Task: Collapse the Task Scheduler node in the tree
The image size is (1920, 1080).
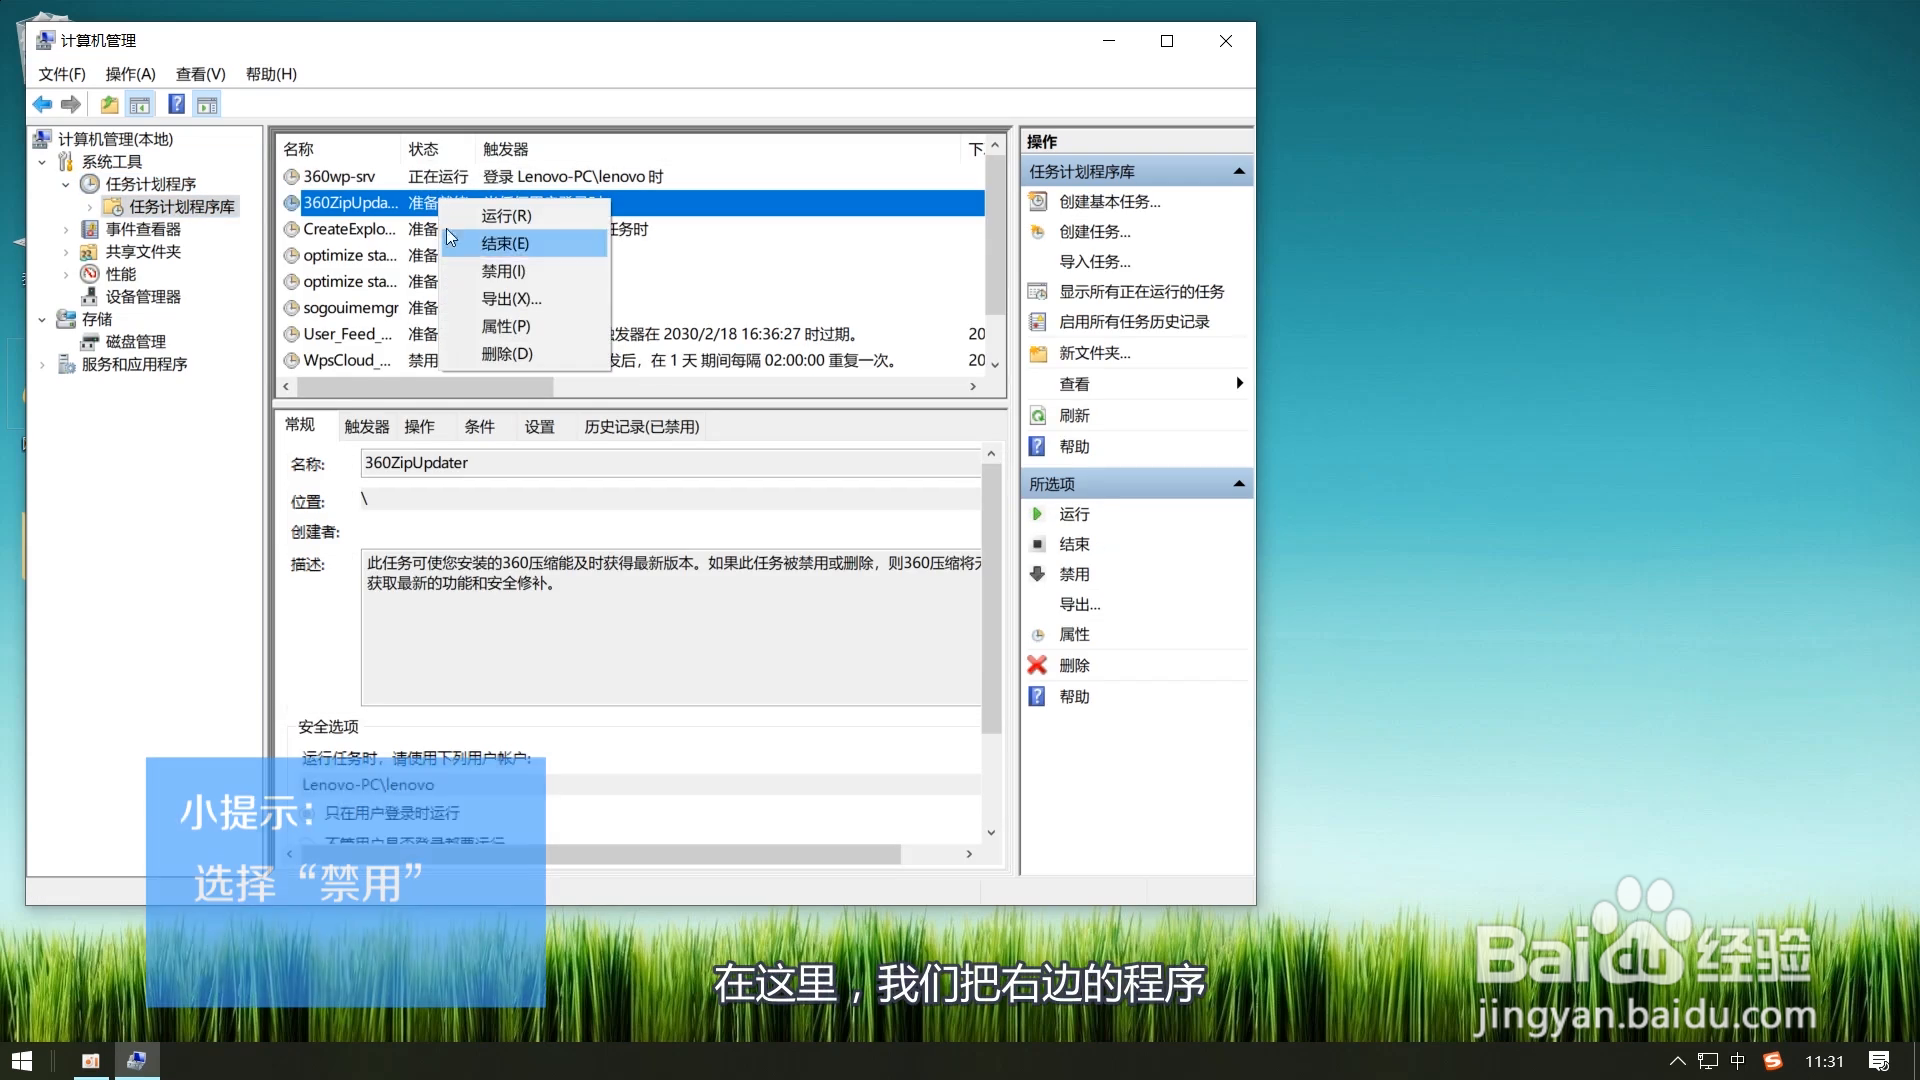Action: [66, 185]
